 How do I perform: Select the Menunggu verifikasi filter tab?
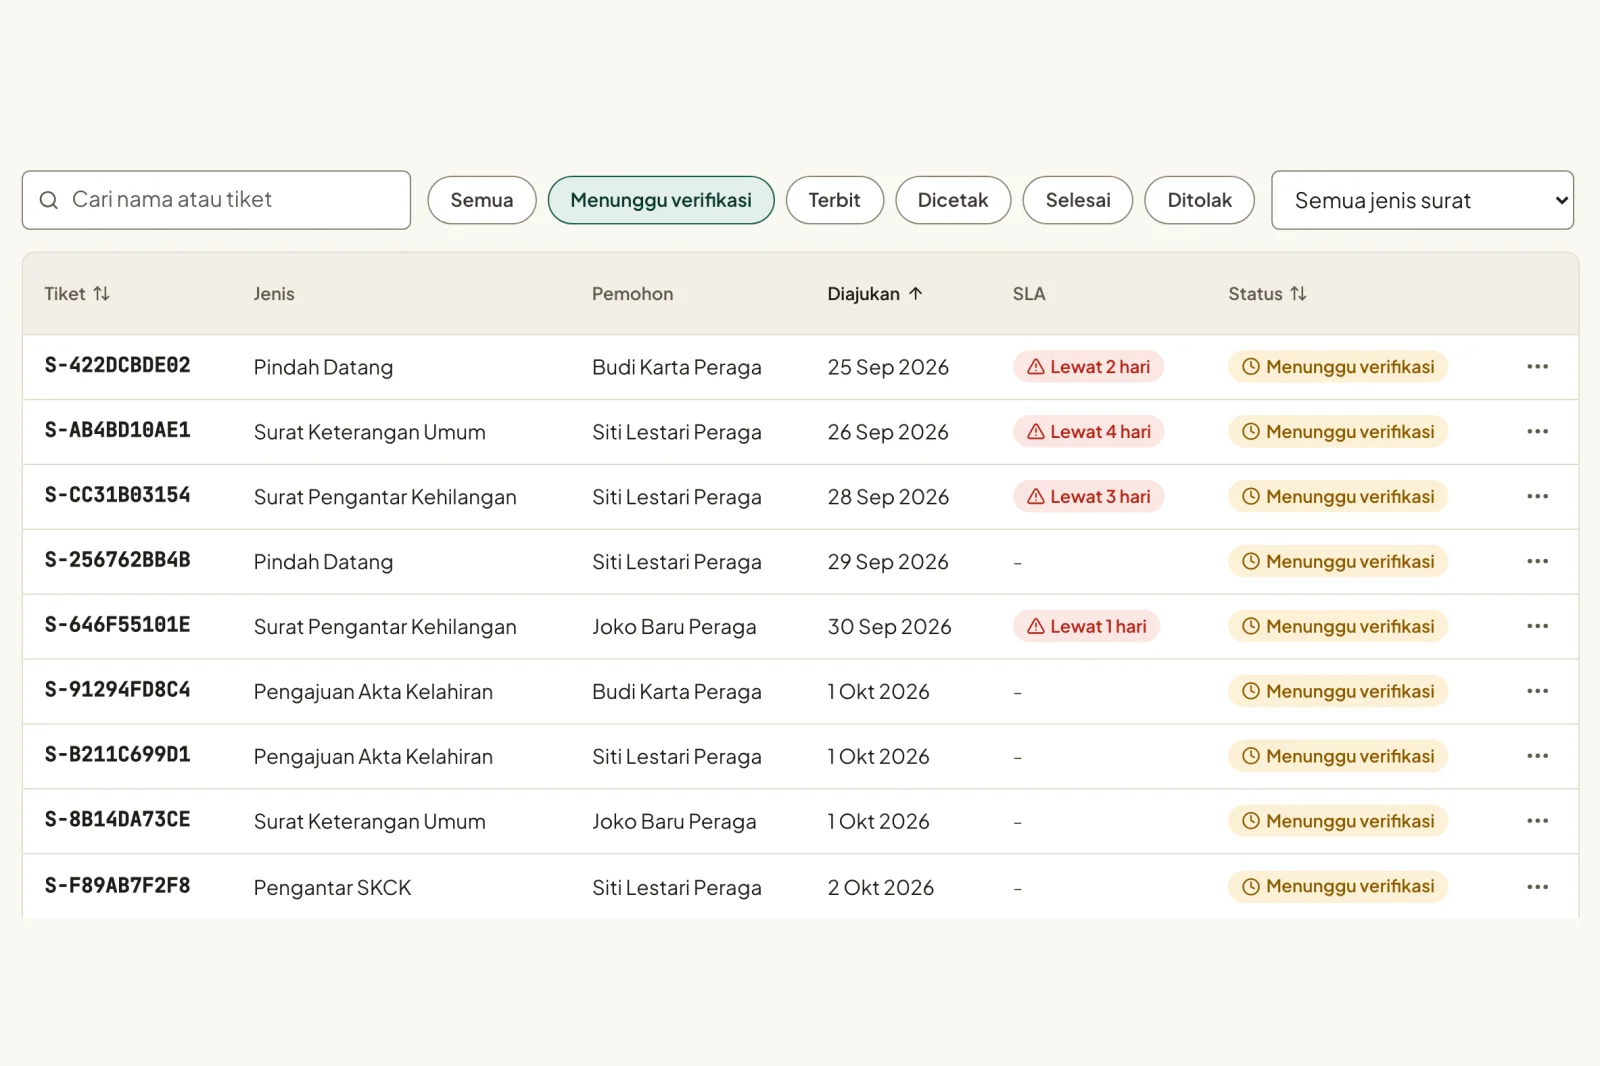pyautogui.click(x=661, y=200)
